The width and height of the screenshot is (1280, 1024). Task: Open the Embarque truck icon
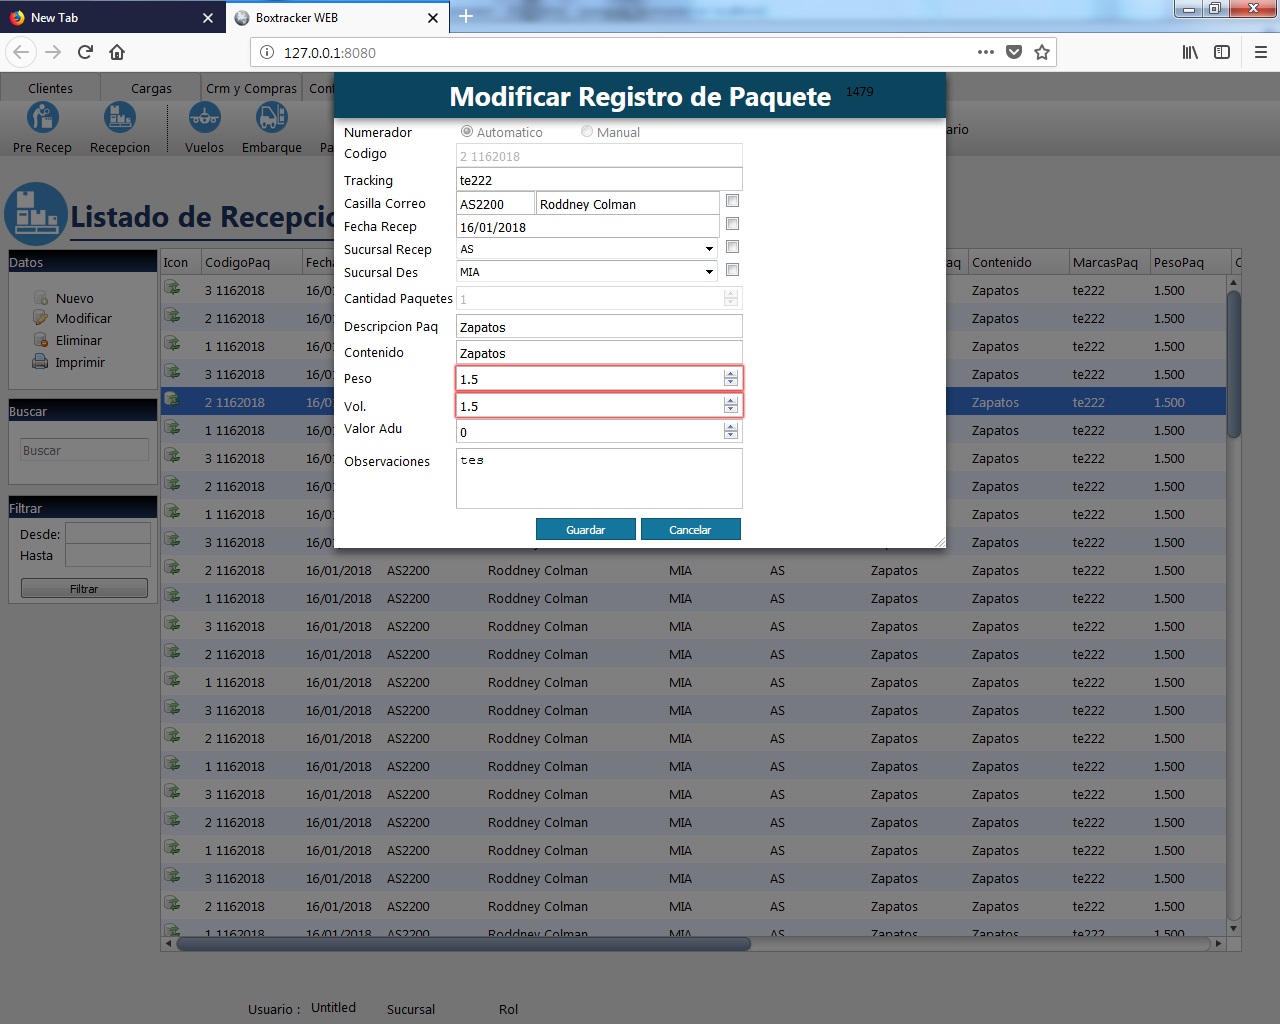[x=271, y=118]
